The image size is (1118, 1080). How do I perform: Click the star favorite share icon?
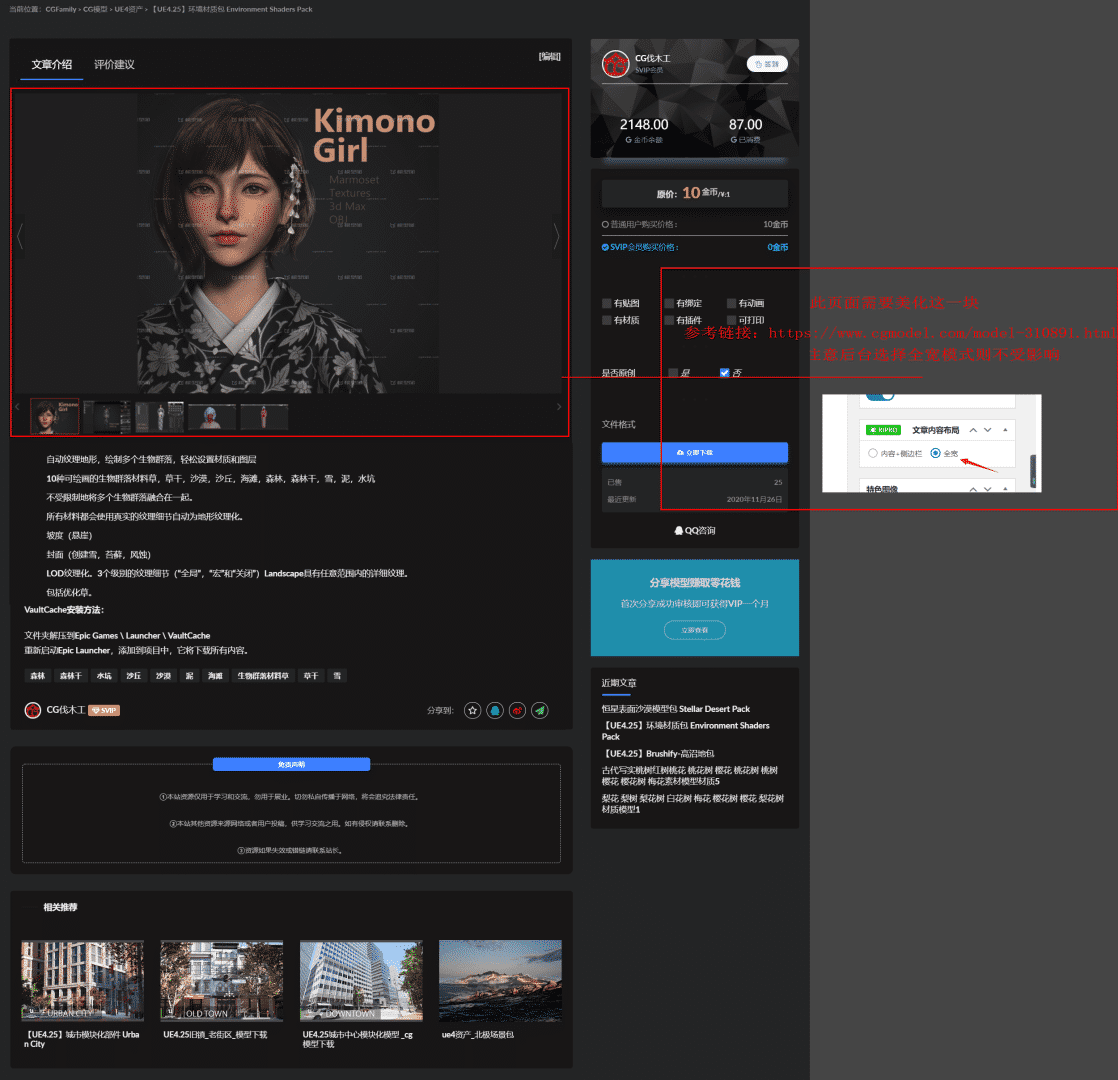coord(473,710)
